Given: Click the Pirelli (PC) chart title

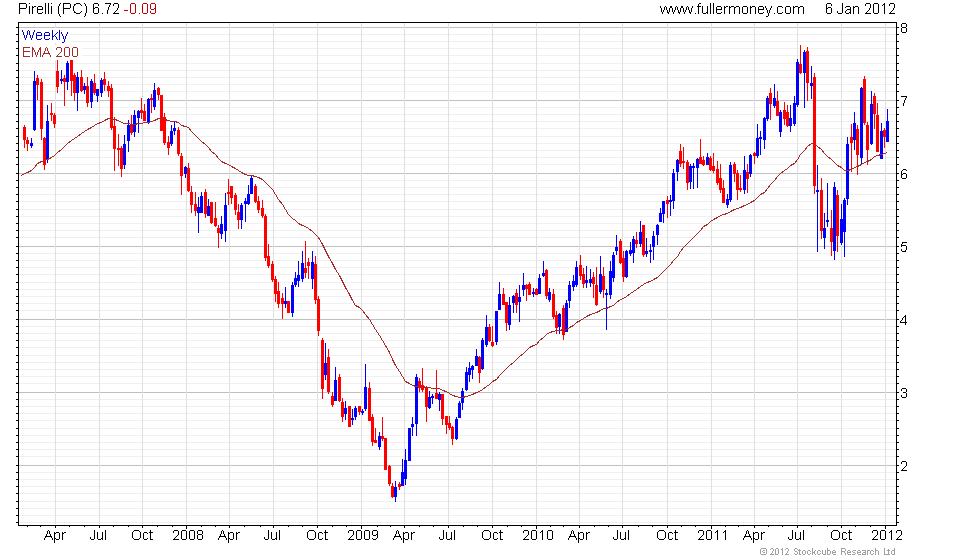Looking at the screenshot, I should tap(53, 9).
